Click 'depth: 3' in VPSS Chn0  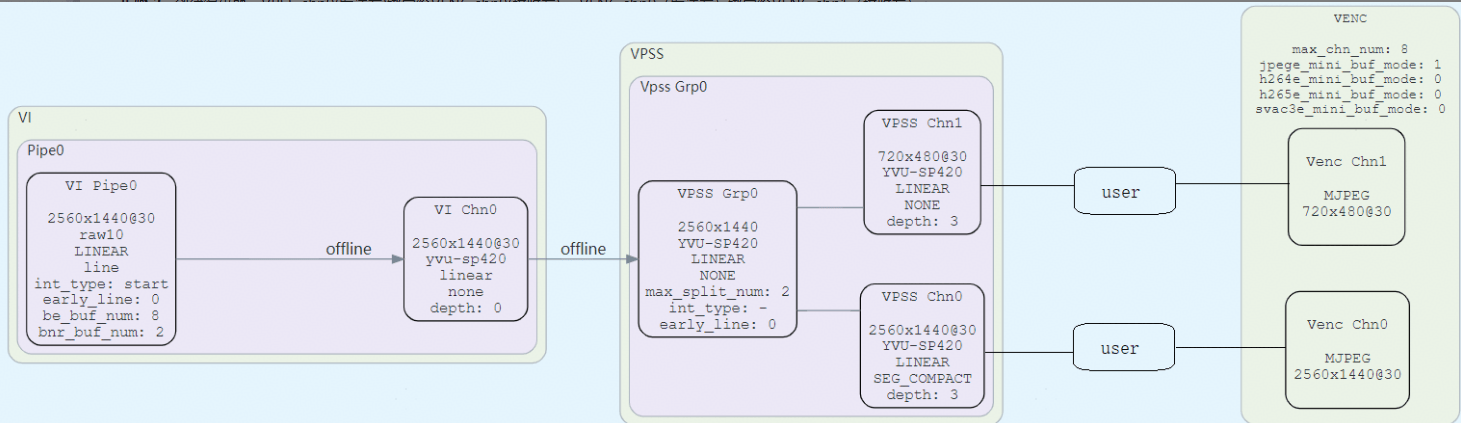pos(922,394)
